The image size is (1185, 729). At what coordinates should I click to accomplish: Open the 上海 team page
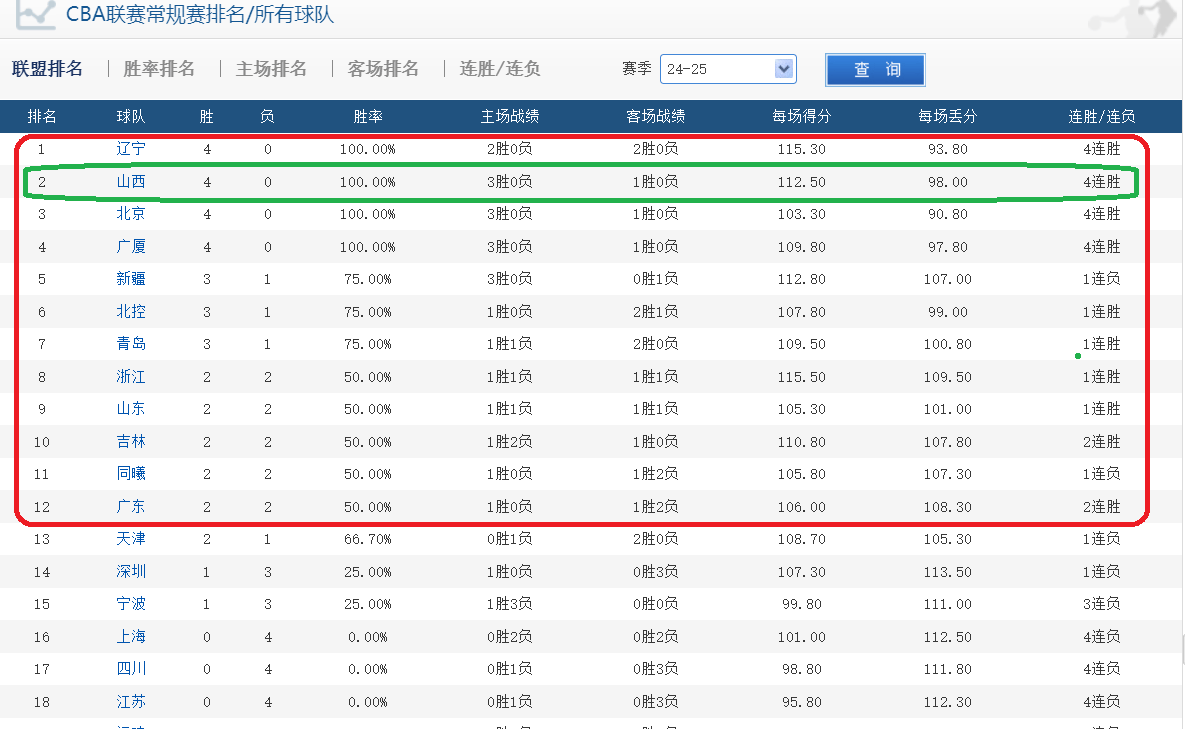point(131,637)
